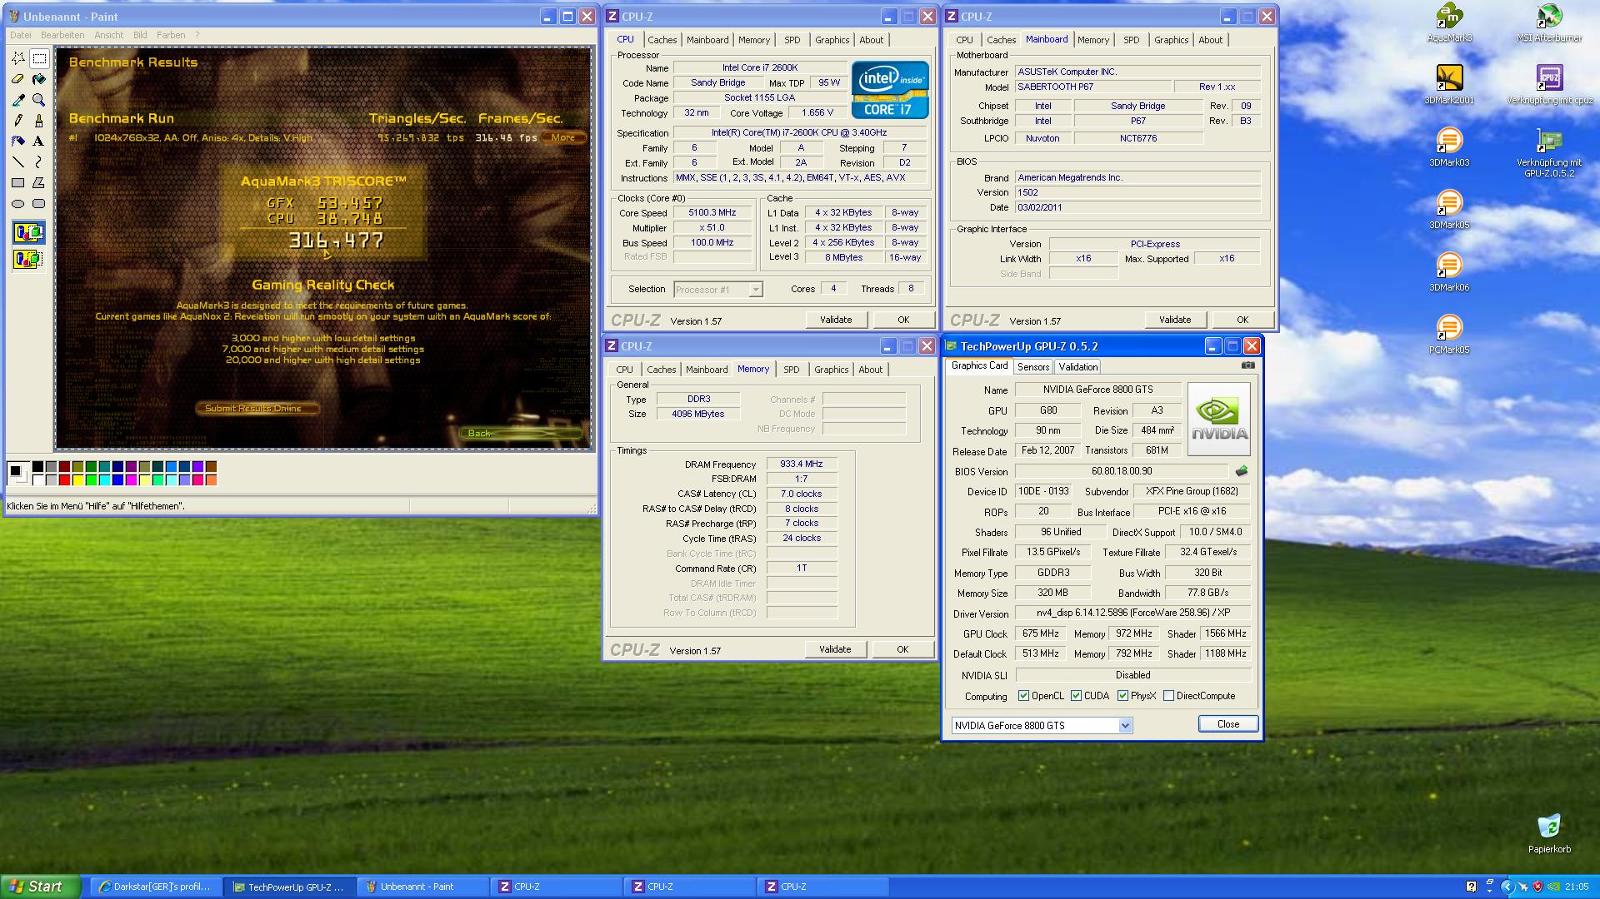Choose the Line tool in Paint
Screen dimensions: 1600x899
(x=18, y=162)
